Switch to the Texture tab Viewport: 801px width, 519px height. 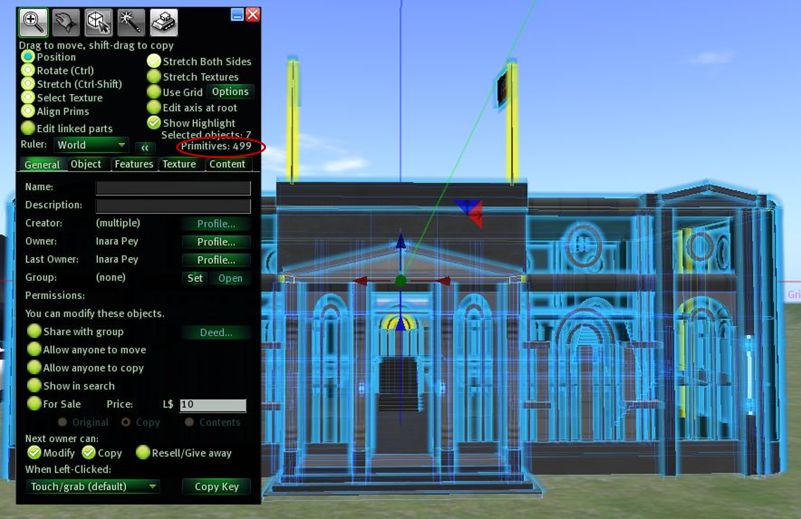[179, 164]
